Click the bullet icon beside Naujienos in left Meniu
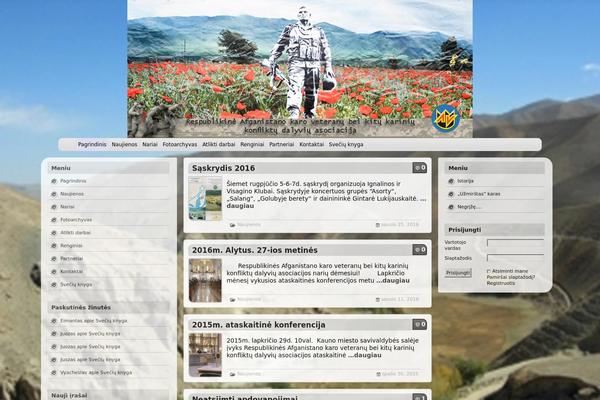 pos(54,194)
